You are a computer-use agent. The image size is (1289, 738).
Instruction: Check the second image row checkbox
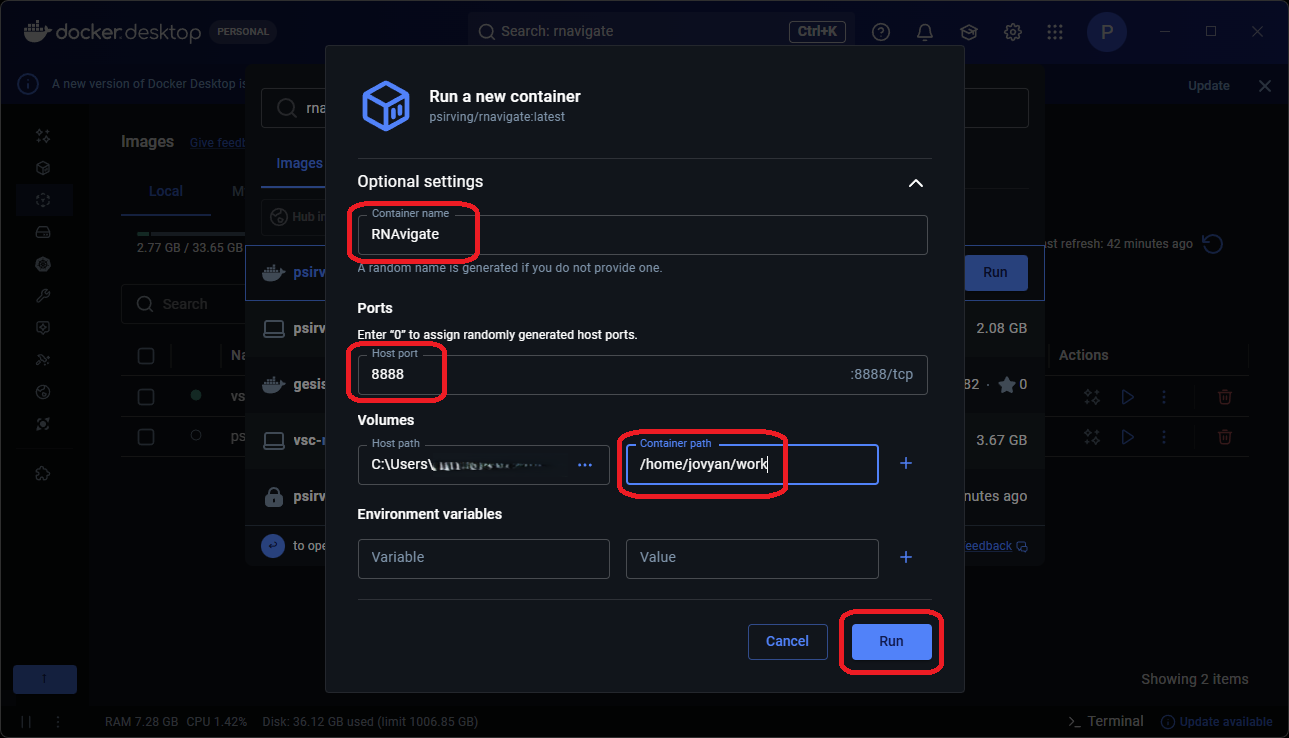click(x=146, y=437)
